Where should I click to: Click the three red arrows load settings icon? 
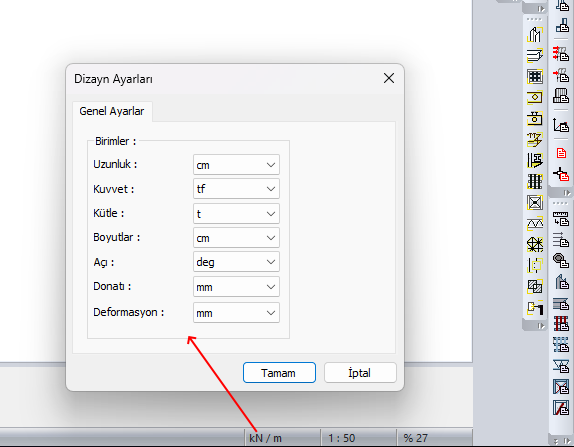pos(561,53)
